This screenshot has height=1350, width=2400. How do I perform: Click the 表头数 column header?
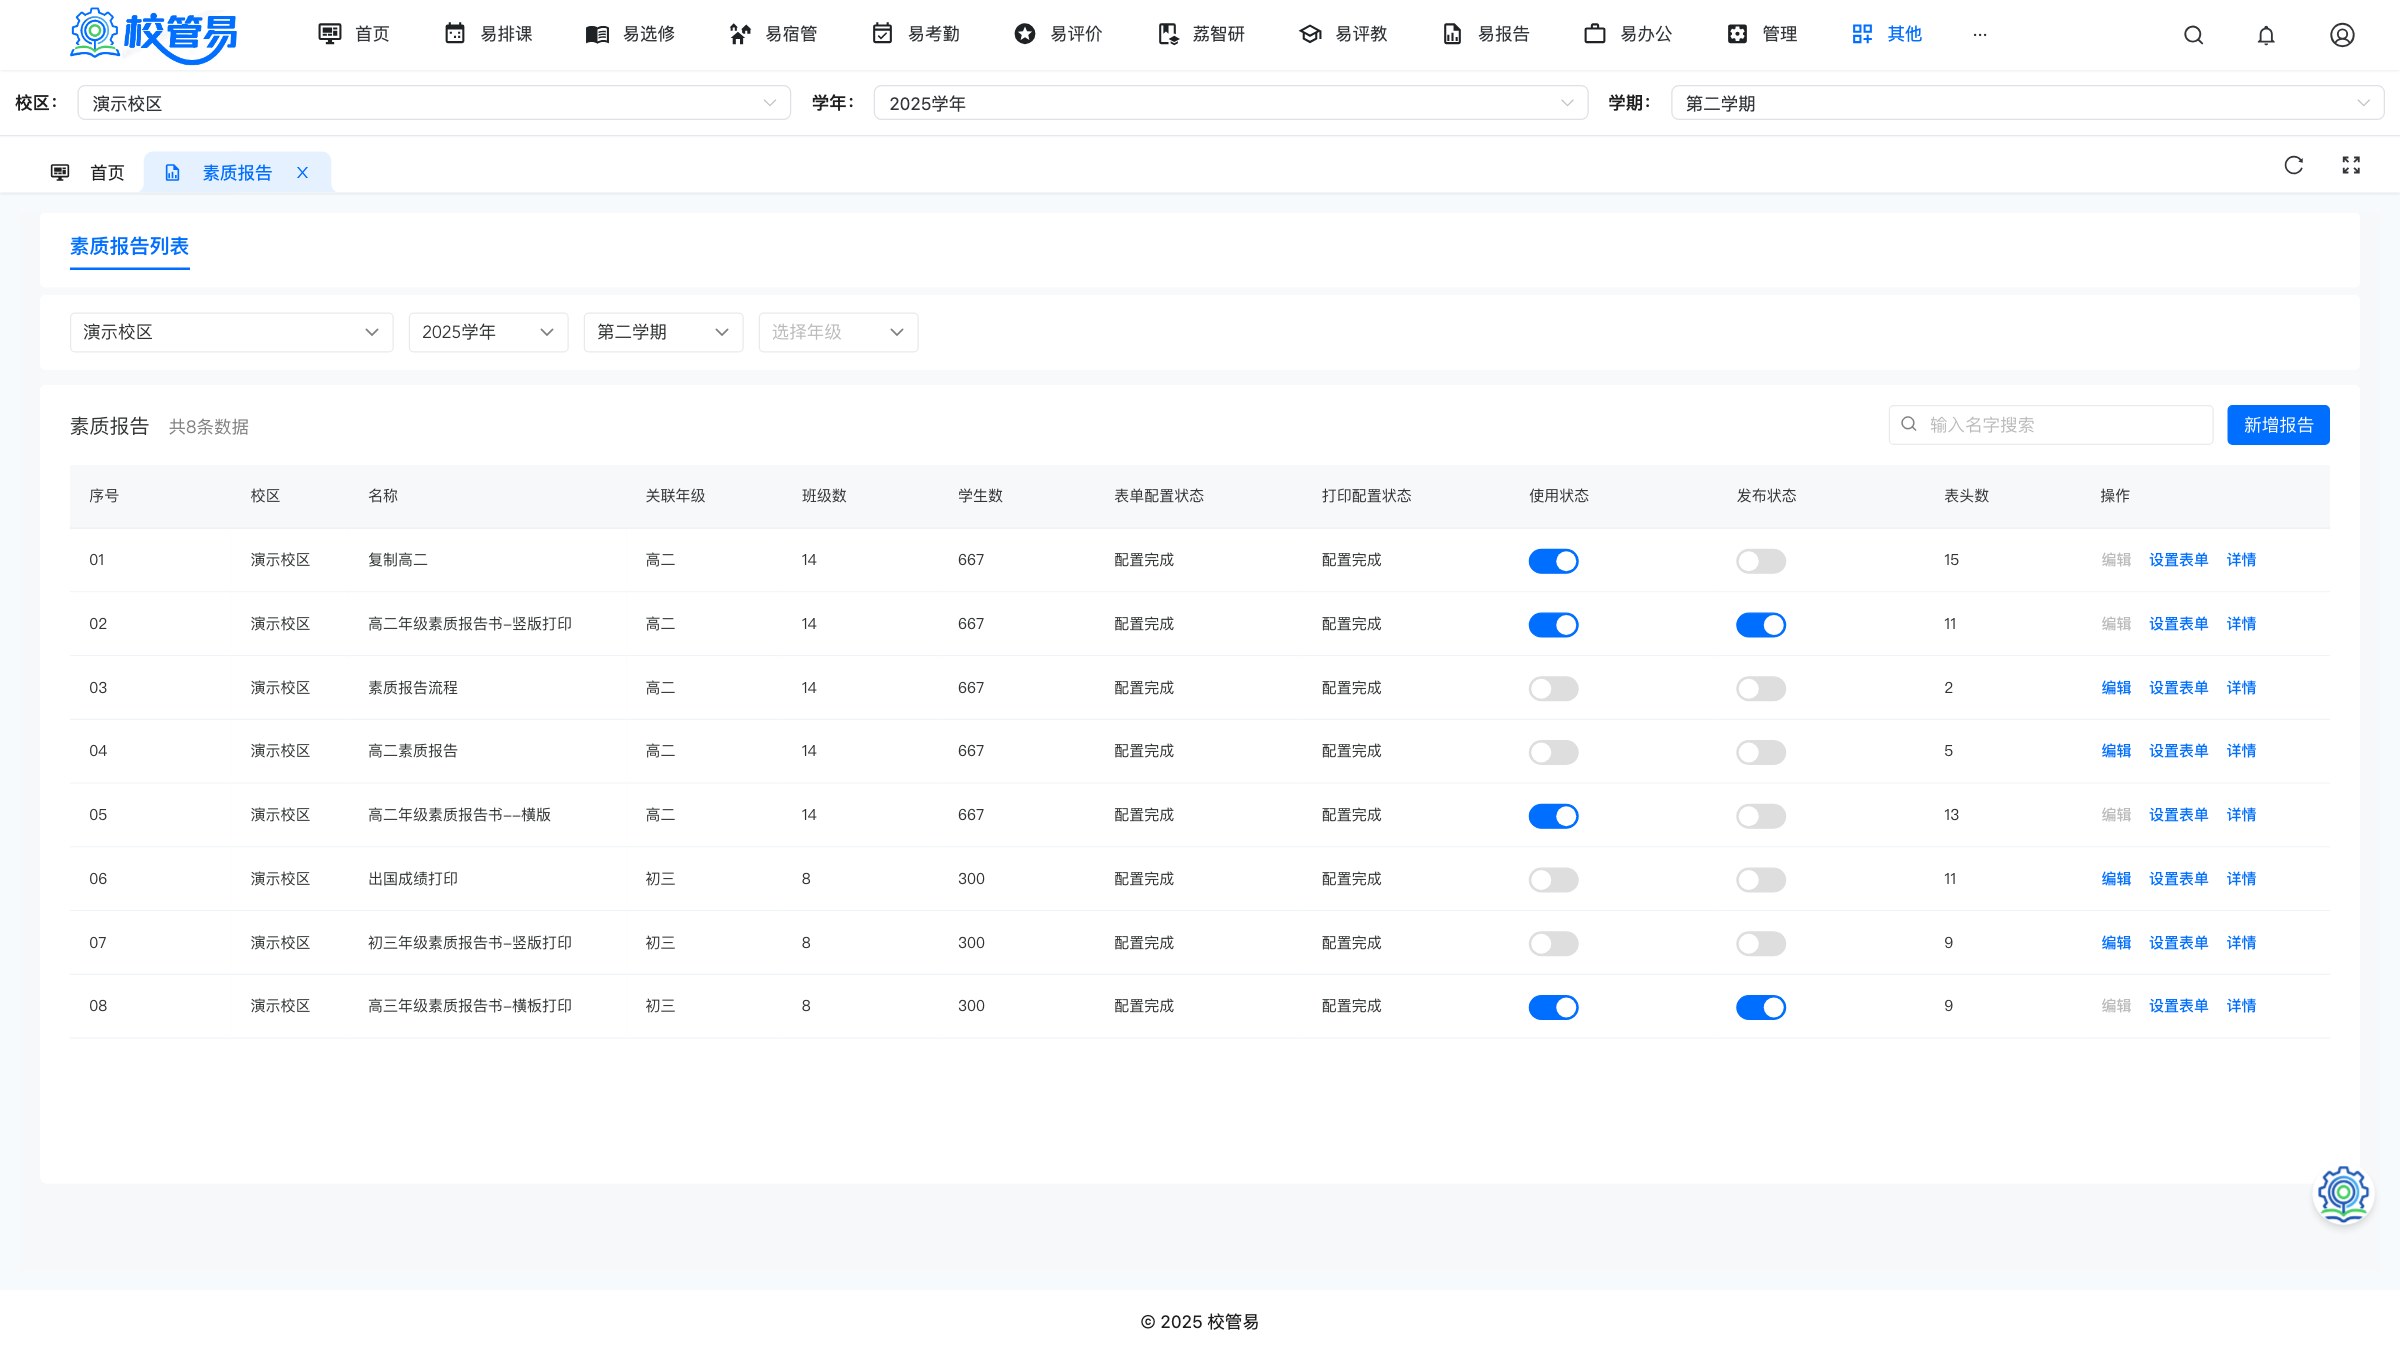click(x=1966, y=496)
